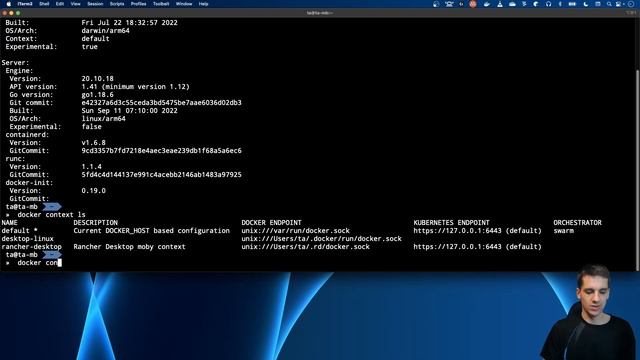This screenshot has height=360, width=640.
Task: Click 'unix:///Users/ta/.rd/docker.sock' endpoint text
Action: [305, 247]
